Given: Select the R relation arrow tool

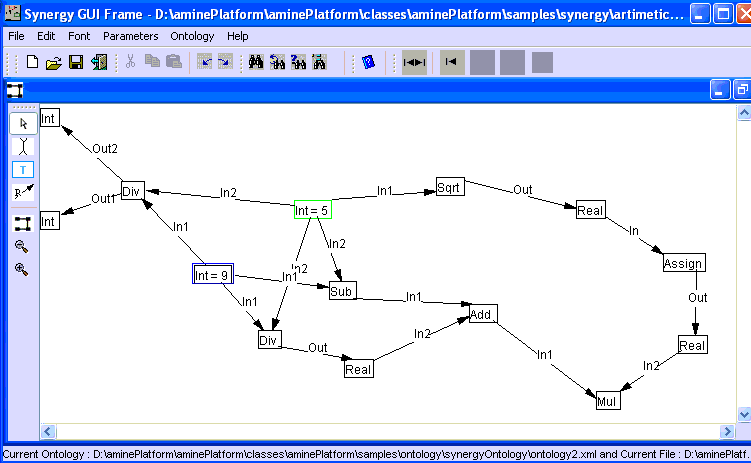Looking at the screenshot, I should coord(23,192).
